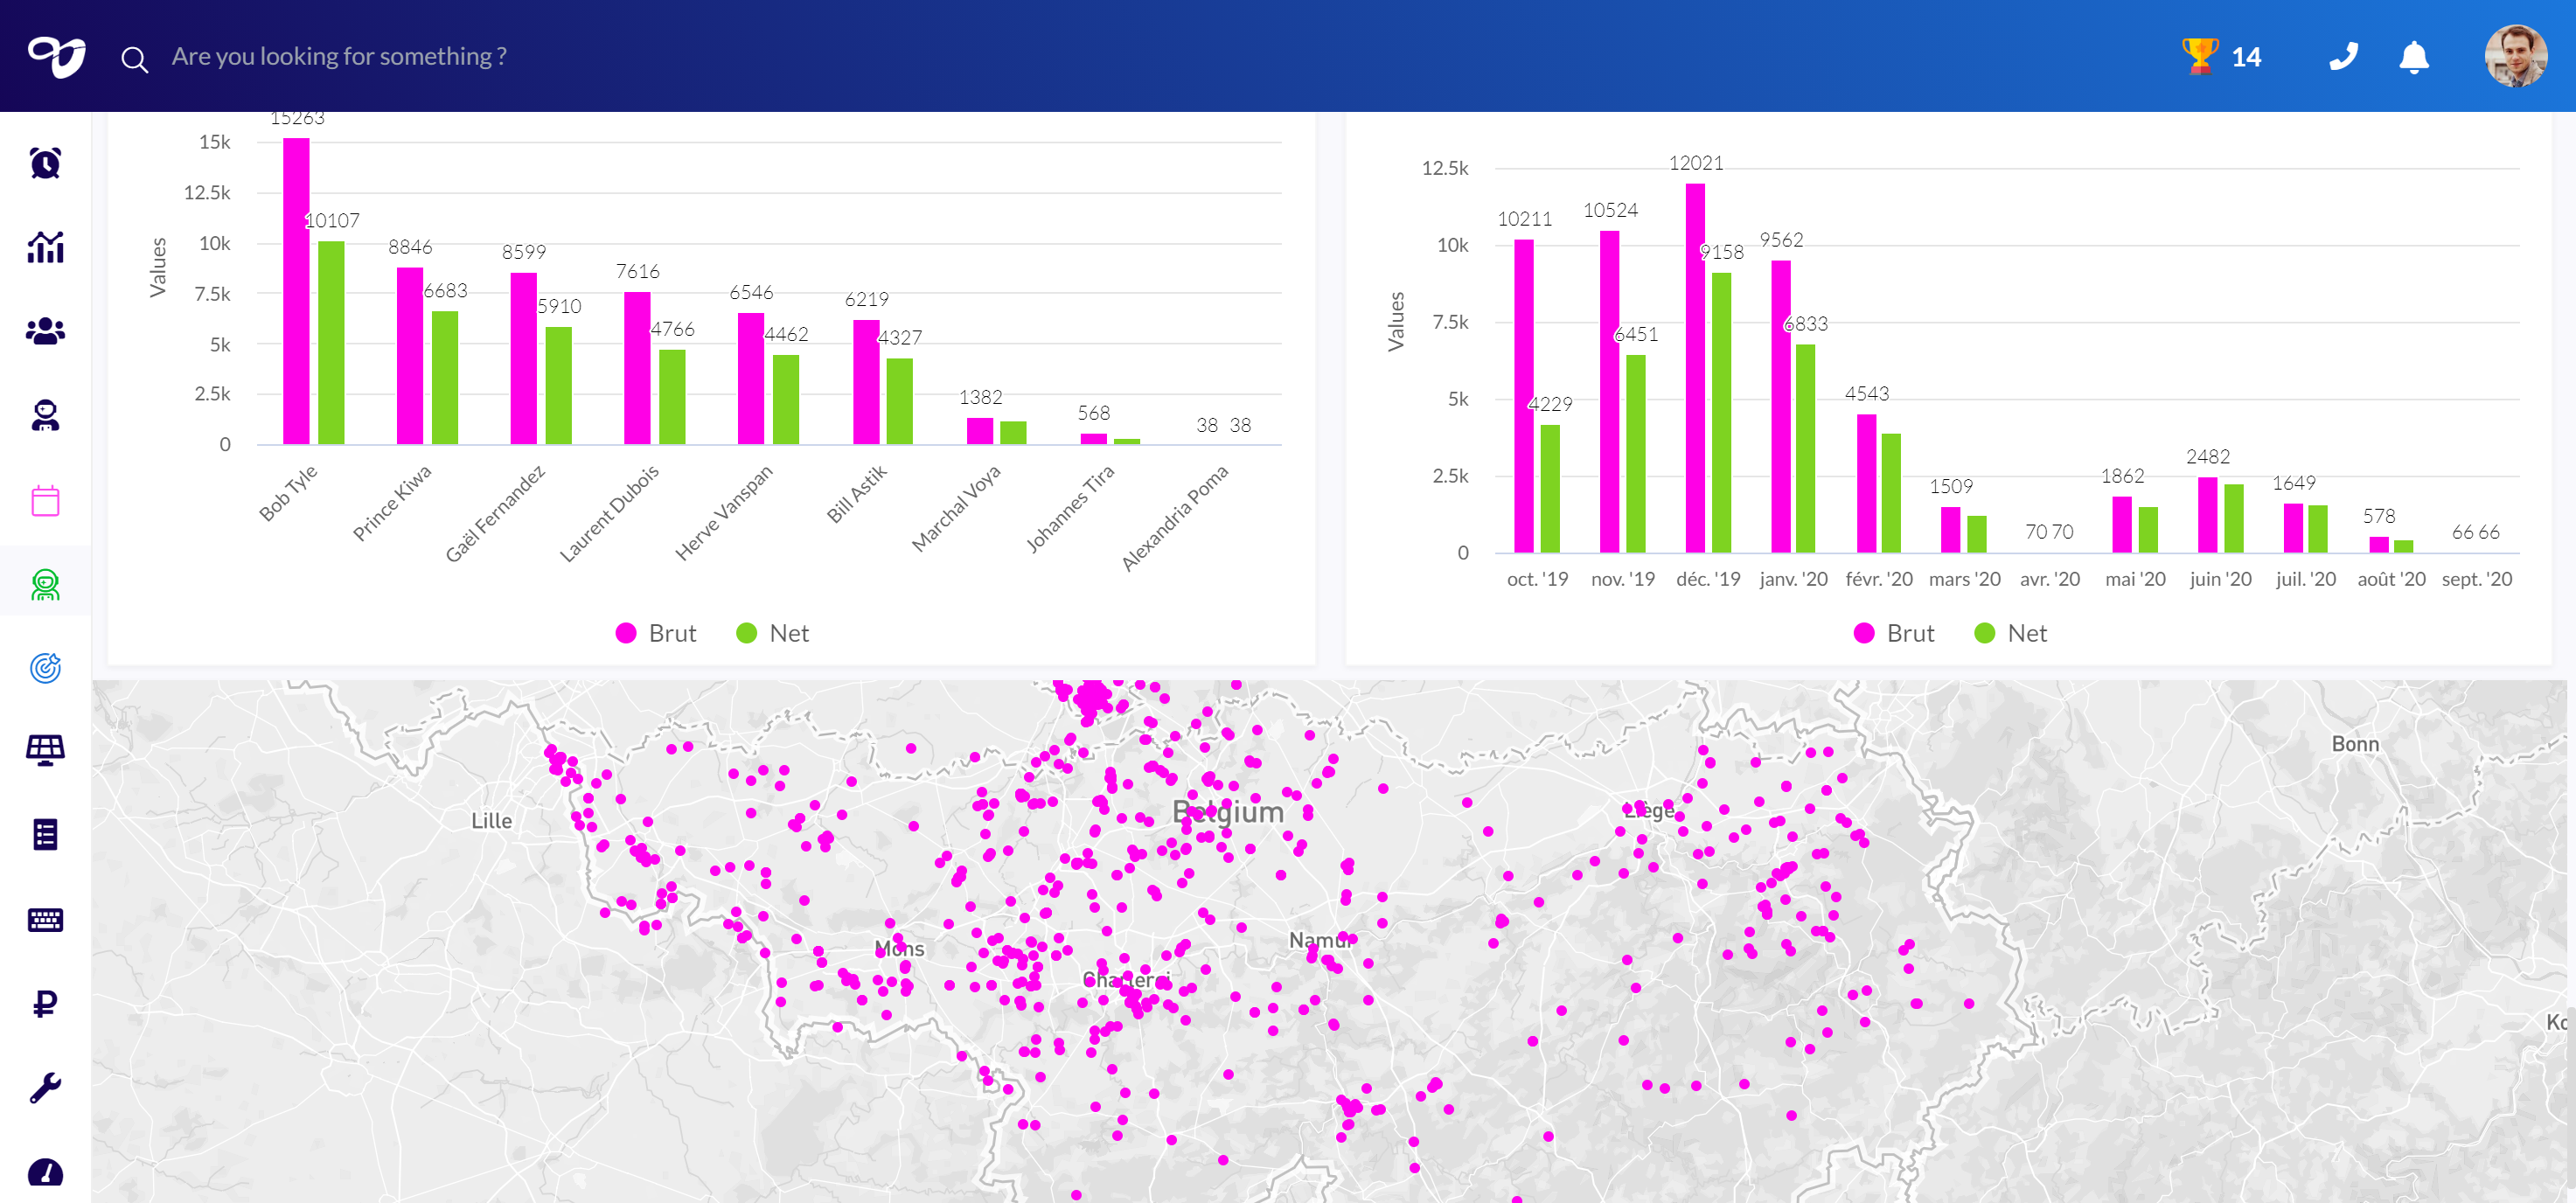Click the 'Belgium' label on the map
Screen dimensions: 2576x1203
[1228, 811]
